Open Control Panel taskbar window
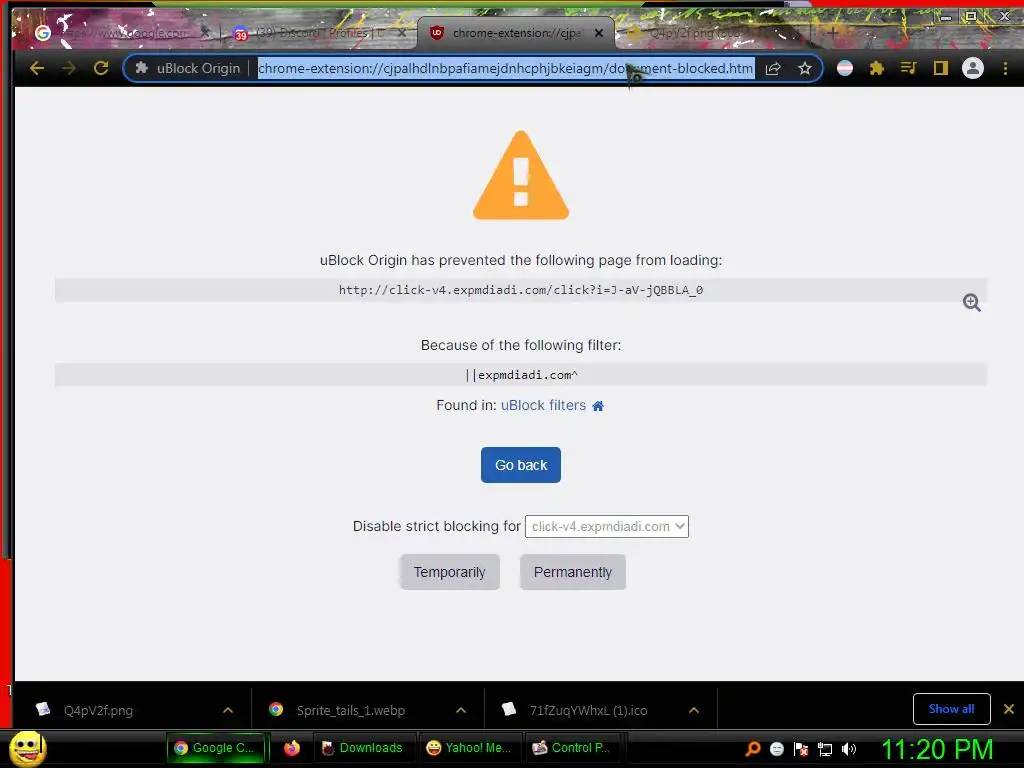 pyautogui.click(x=573, y=748)
